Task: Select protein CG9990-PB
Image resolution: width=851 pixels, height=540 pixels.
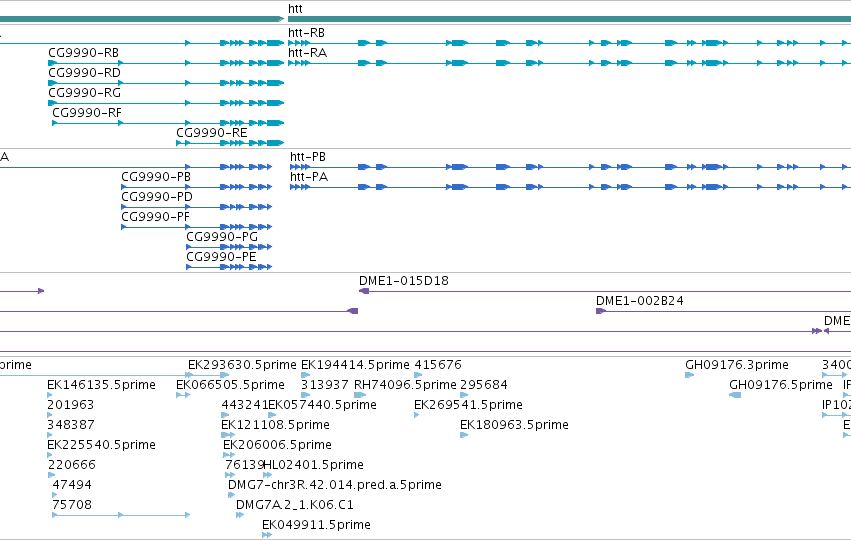Action: 156,177
